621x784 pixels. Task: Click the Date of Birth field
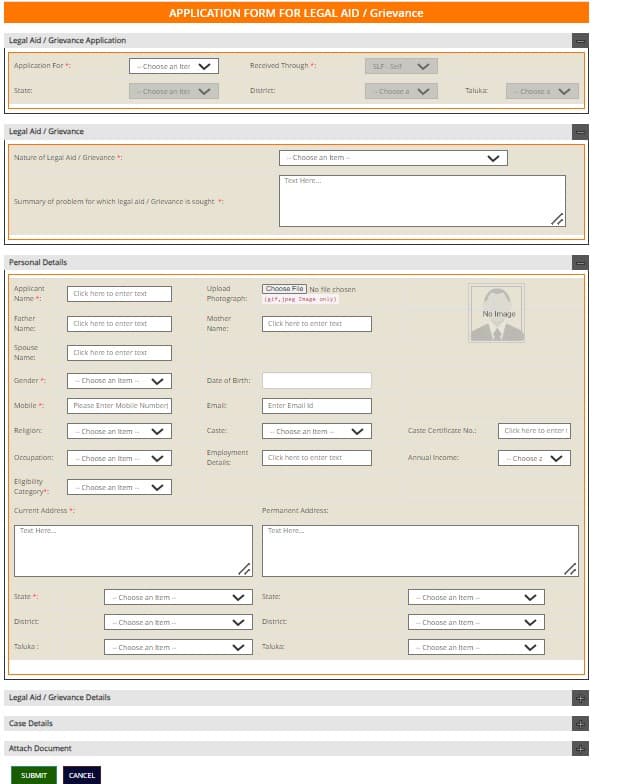[x=316, y=381]
